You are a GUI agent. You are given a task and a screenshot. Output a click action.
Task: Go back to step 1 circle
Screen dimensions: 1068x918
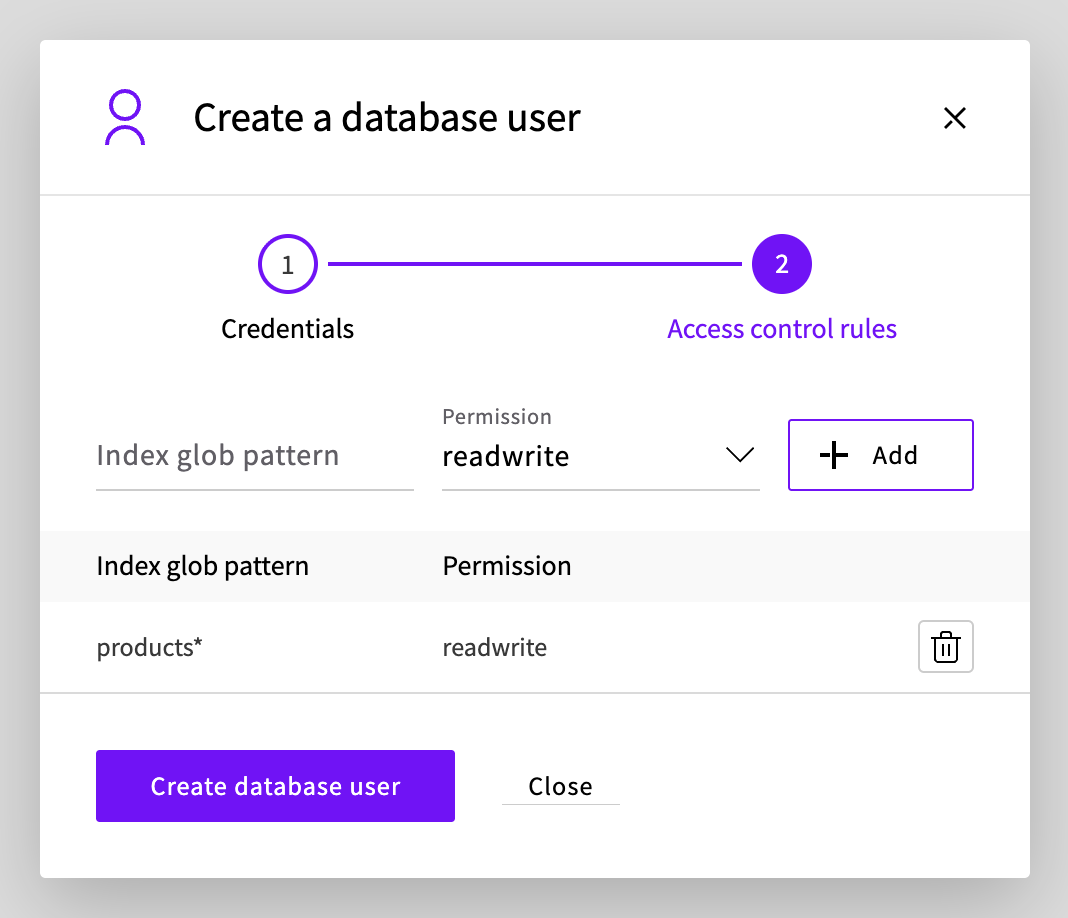(x=287, y=264)
